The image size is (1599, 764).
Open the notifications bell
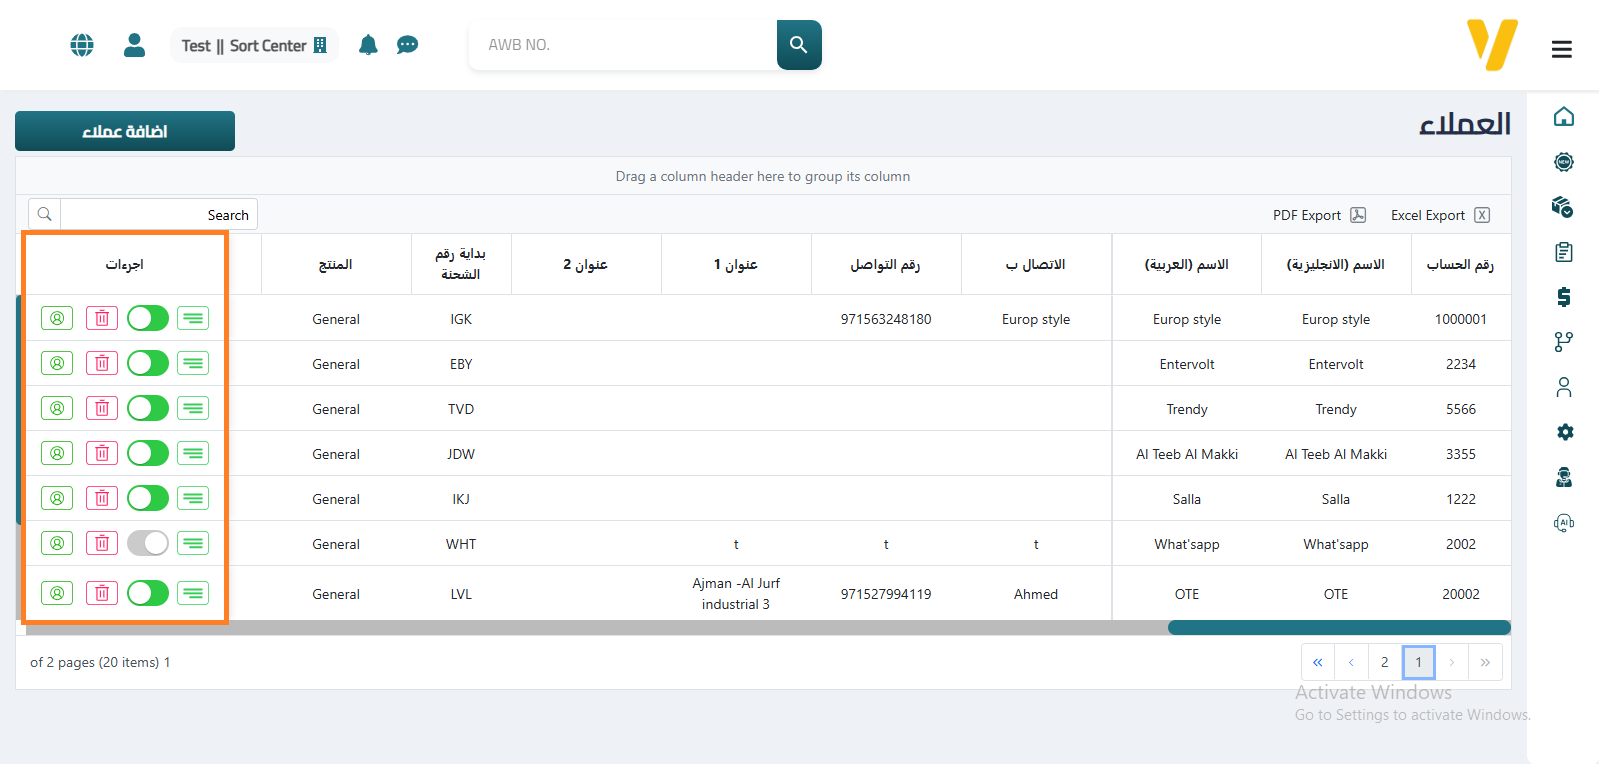pyautogui.click(x=368, y=45)
